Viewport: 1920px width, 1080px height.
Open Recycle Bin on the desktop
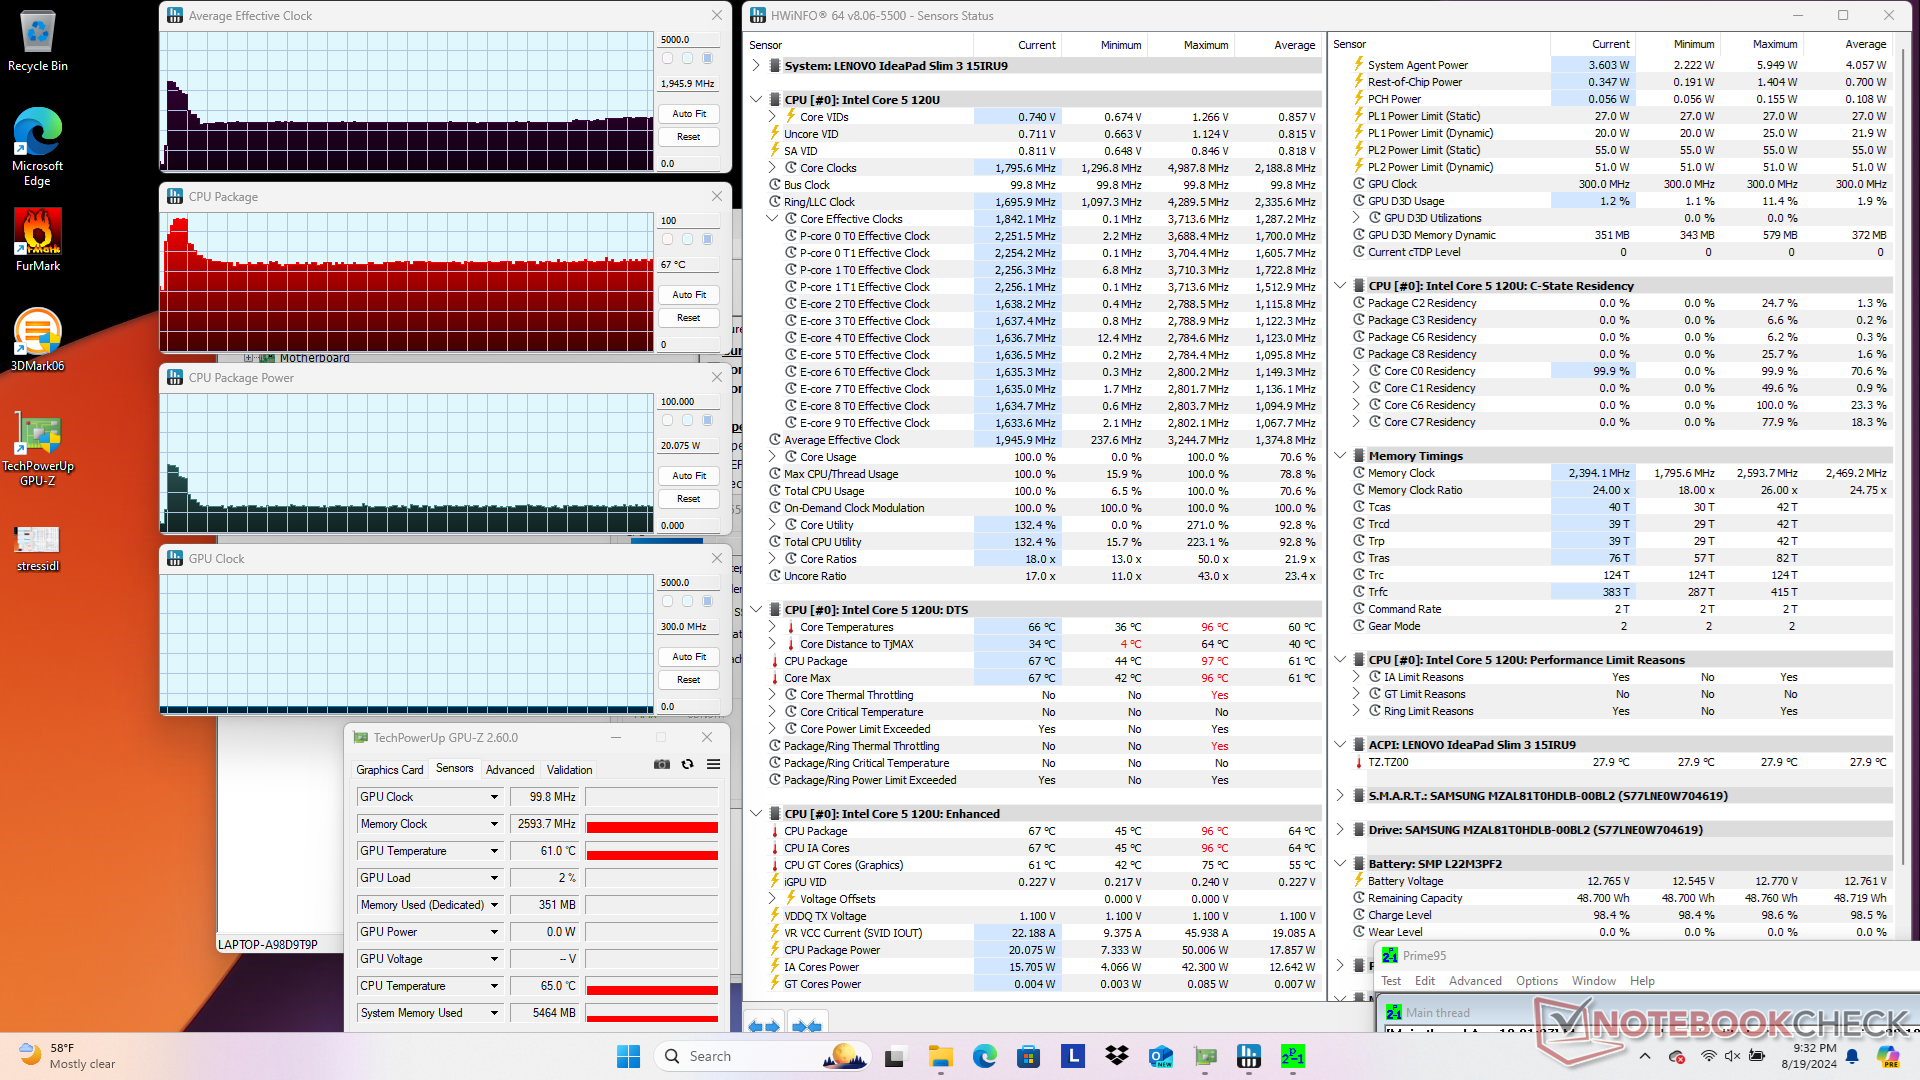38,41
